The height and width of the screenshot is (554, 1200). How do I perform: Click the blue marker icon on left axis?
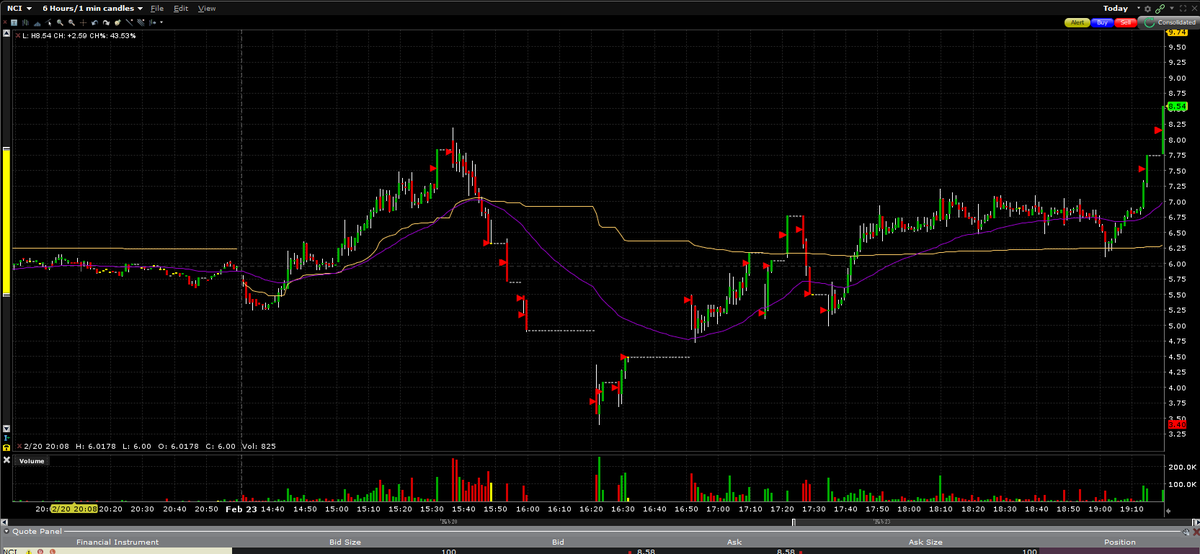point(6,437)
